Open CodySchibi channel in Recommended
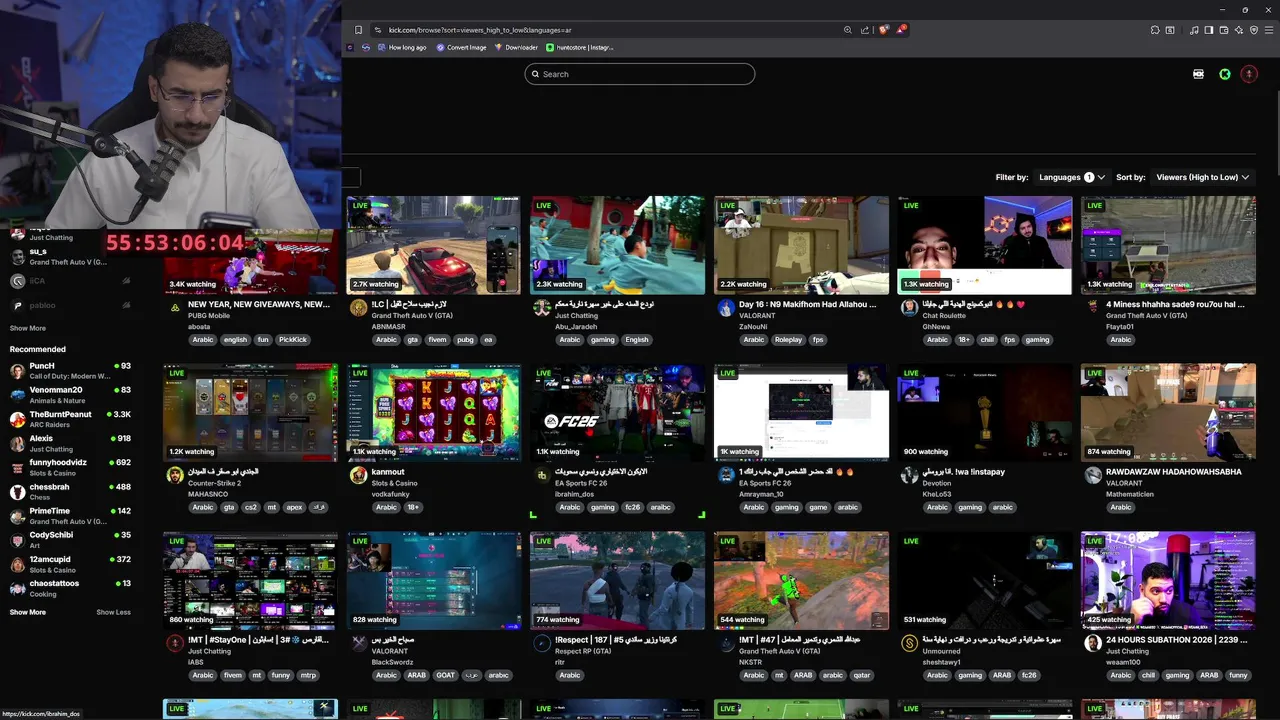This screenshot has height=720, width=1280. click(70, 540)
